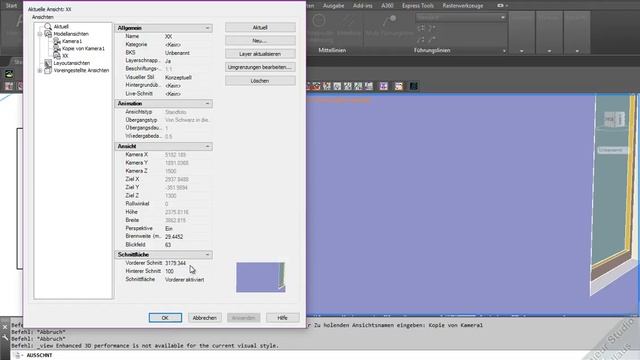Edit the Name field value XX
The image size is (640, 360).
click(x=188, y=36)
